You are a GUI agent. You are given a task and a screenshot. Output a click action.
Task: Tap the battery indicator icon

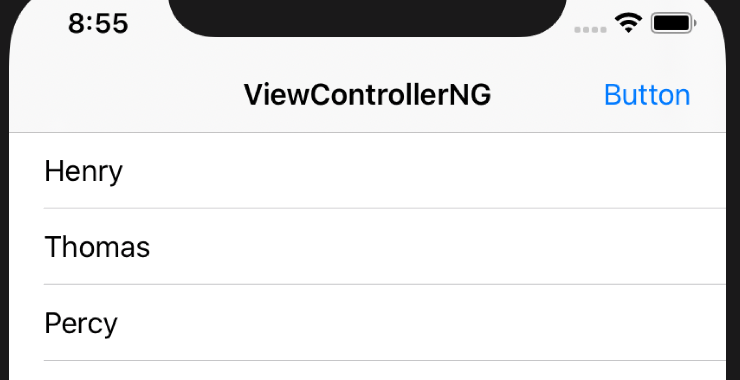coord(673,23)
